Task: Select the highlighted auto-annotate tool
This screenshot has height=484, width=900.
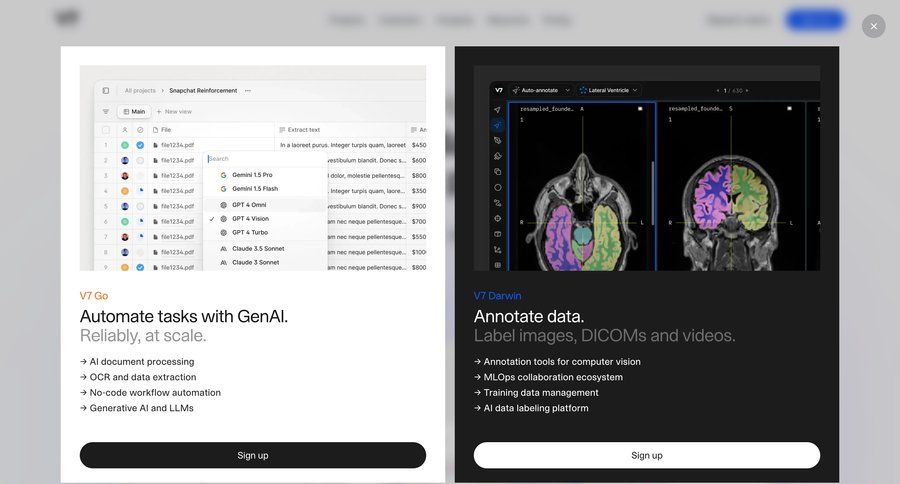Action: click(497, 125)
